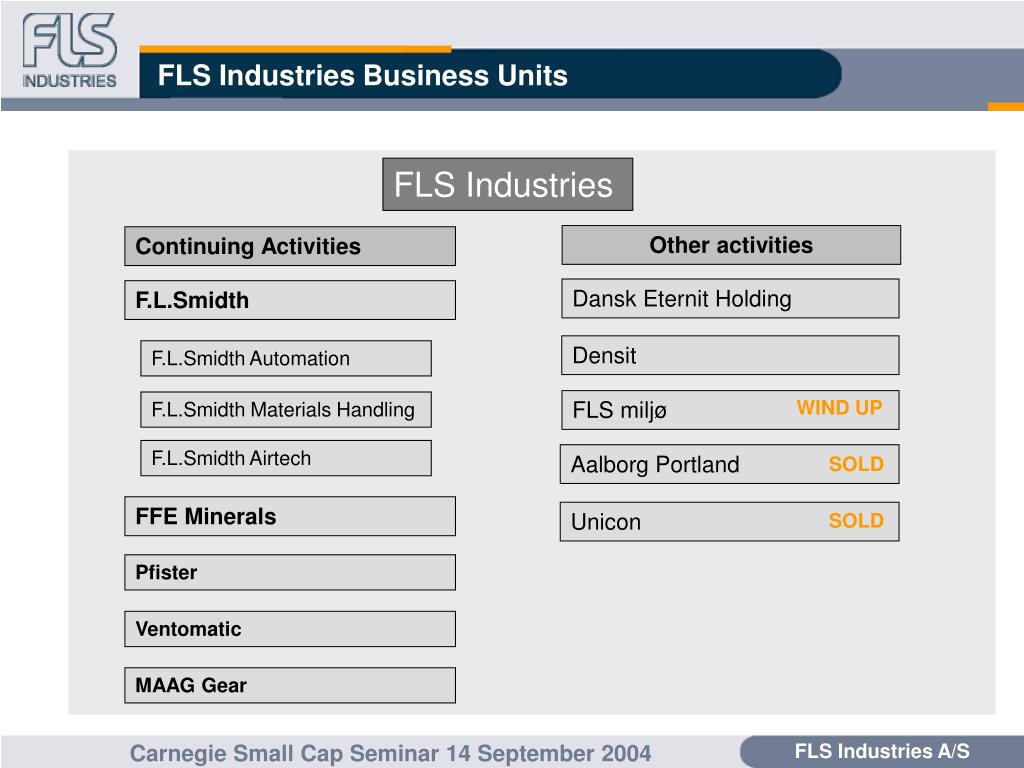Click the FLS Industries A/S footer badge
1024x768 pixels.
(x=882, y=751)
